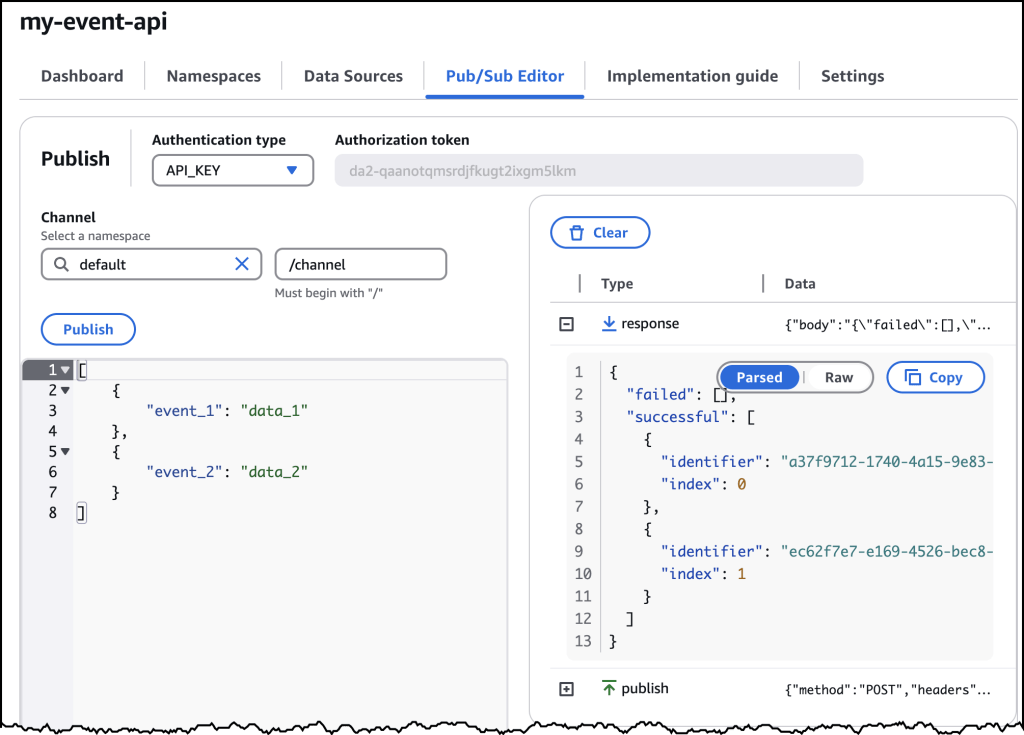Click the Authorization token field
1024x735 pixels.
(598, 171)
